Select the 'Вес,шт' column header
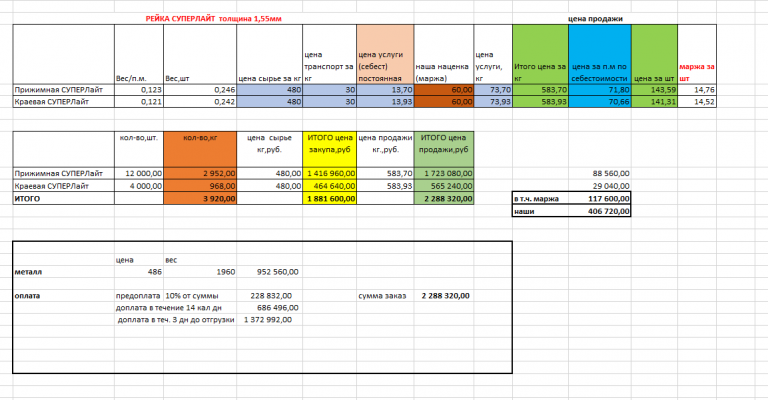This screenshot has height=400, width=768. (200, 54)
